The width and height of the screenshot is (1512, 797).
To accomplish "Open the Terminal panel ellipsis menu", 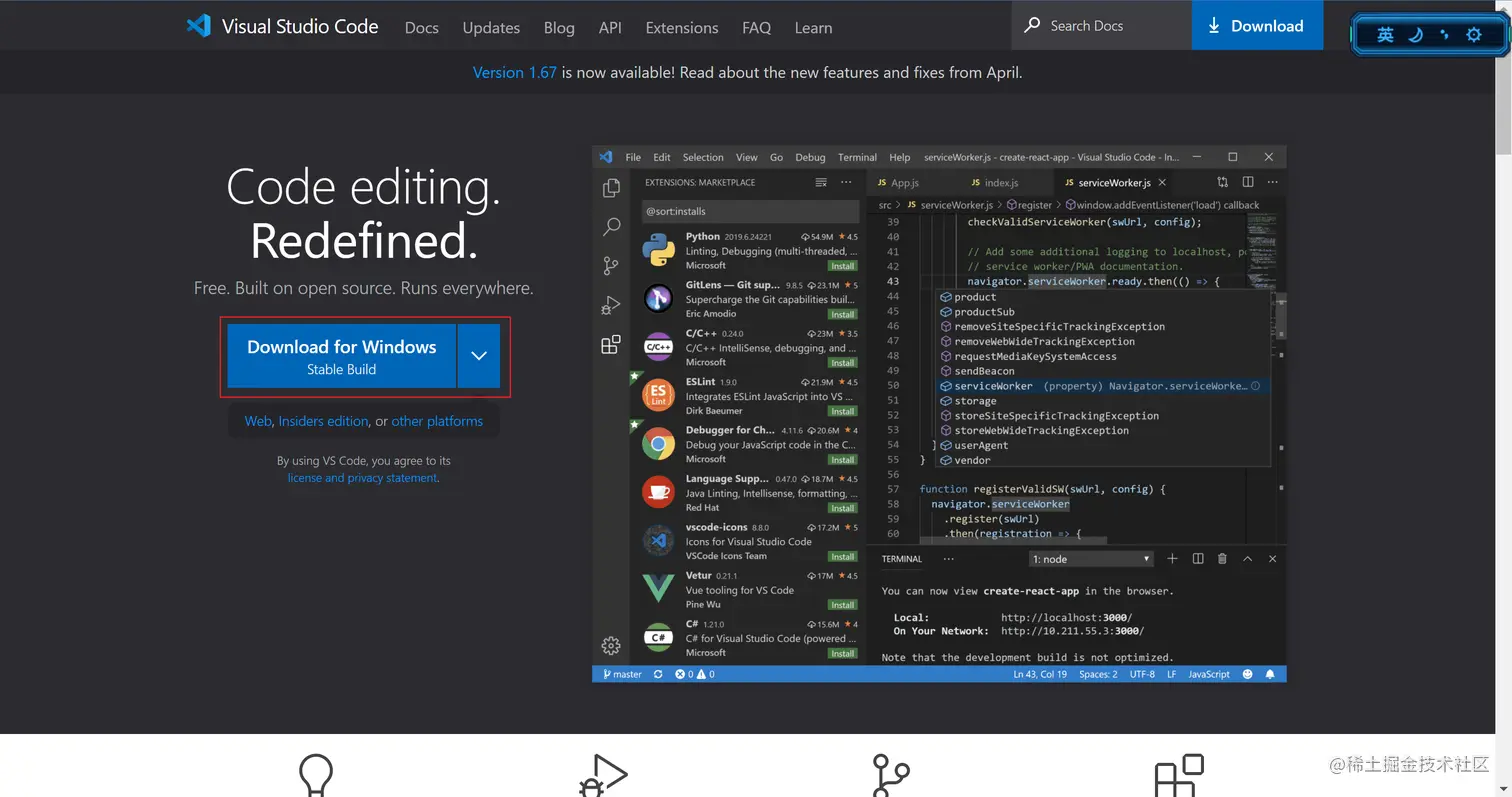I will (x=949, y=559).
